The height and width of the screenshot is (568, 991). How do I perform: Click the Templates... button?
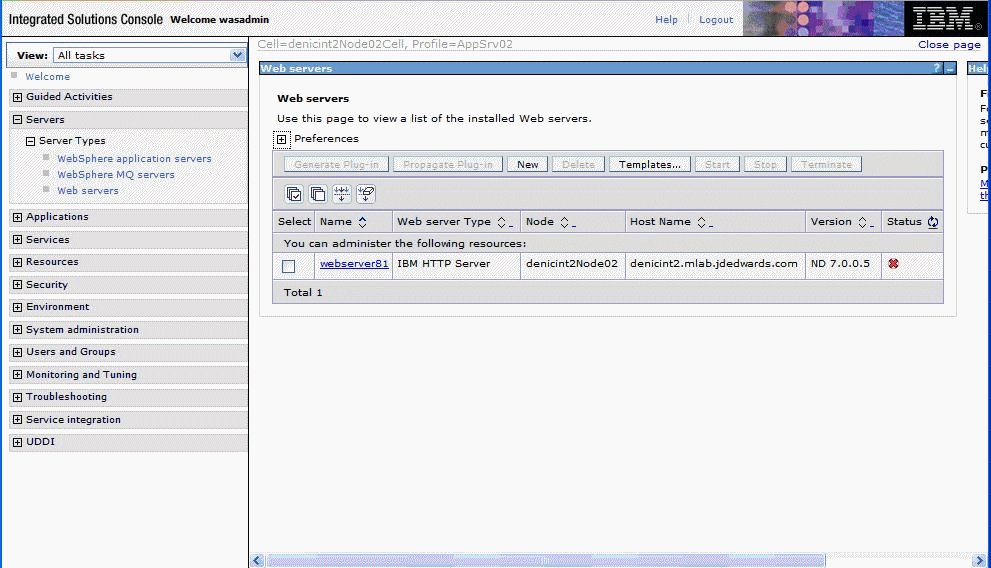pos(650,164)
